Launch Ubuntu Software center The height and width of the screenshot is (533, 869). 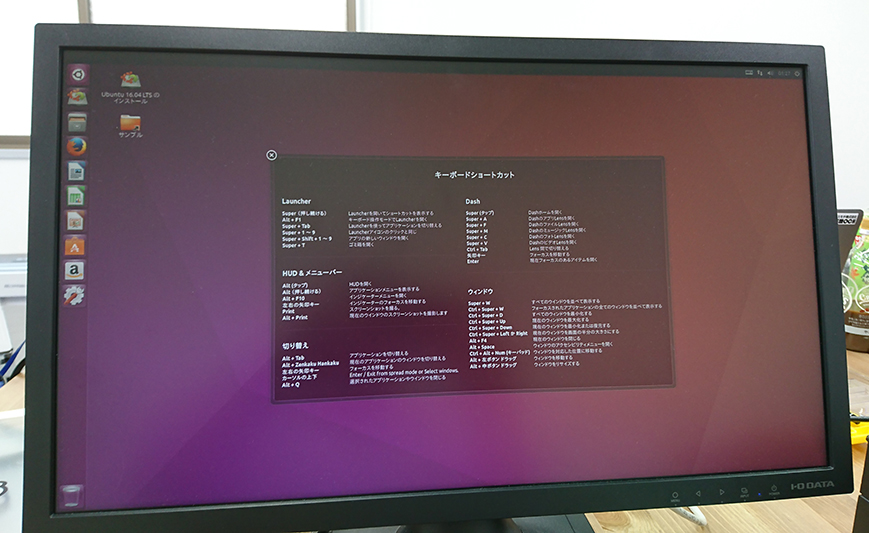75,245
